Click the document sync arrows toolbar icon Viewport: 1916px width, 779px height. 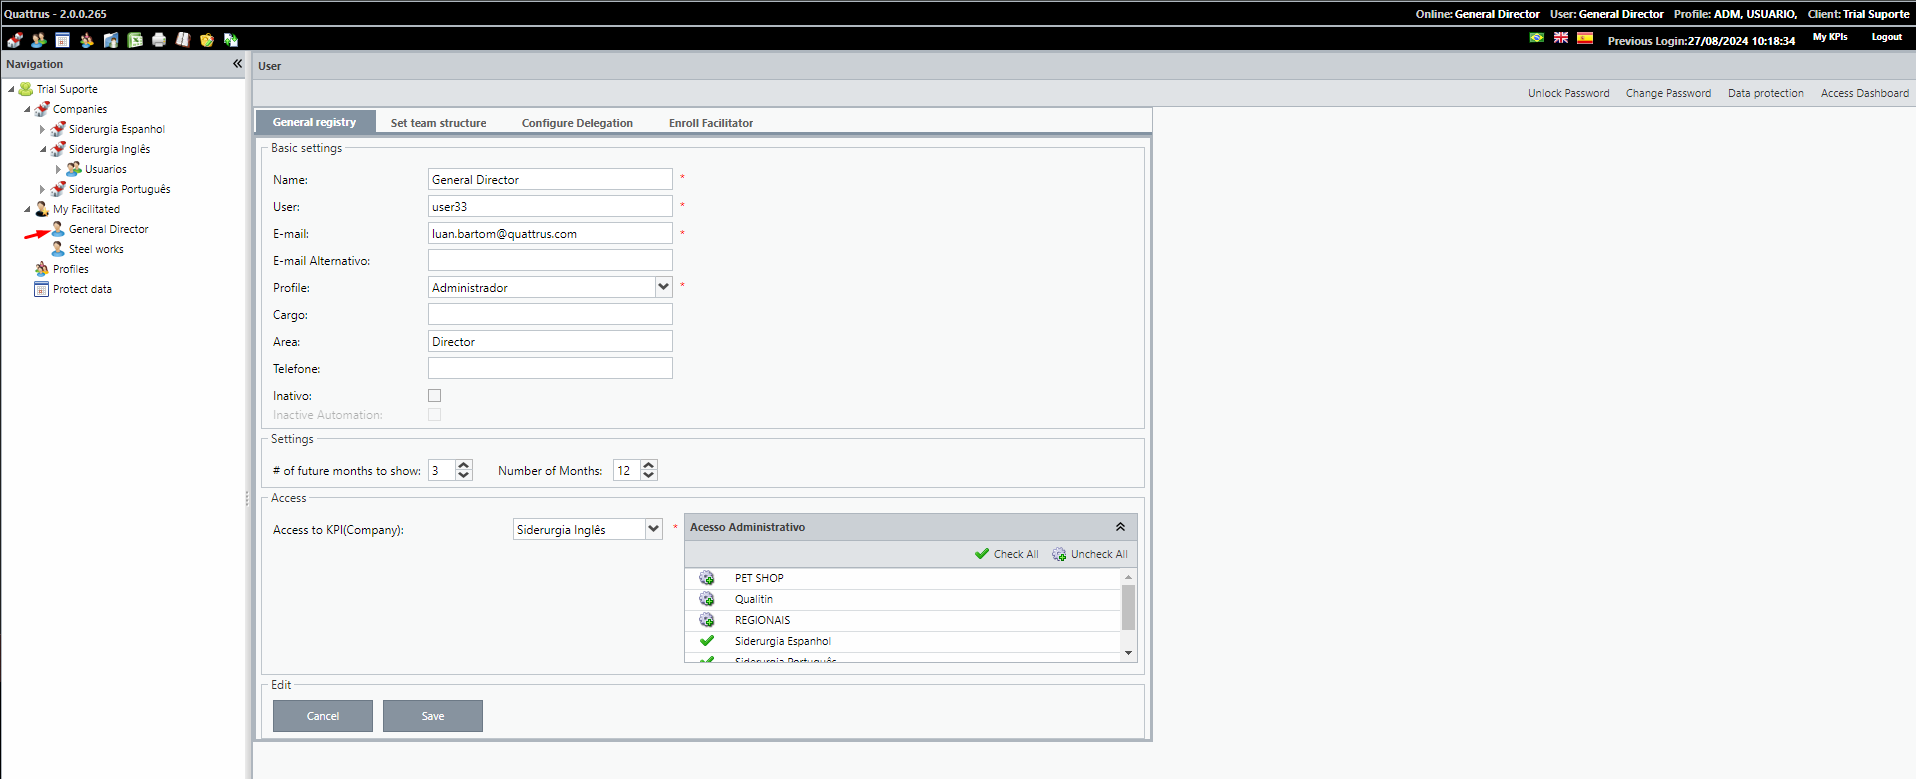click(x=231, y=40)
